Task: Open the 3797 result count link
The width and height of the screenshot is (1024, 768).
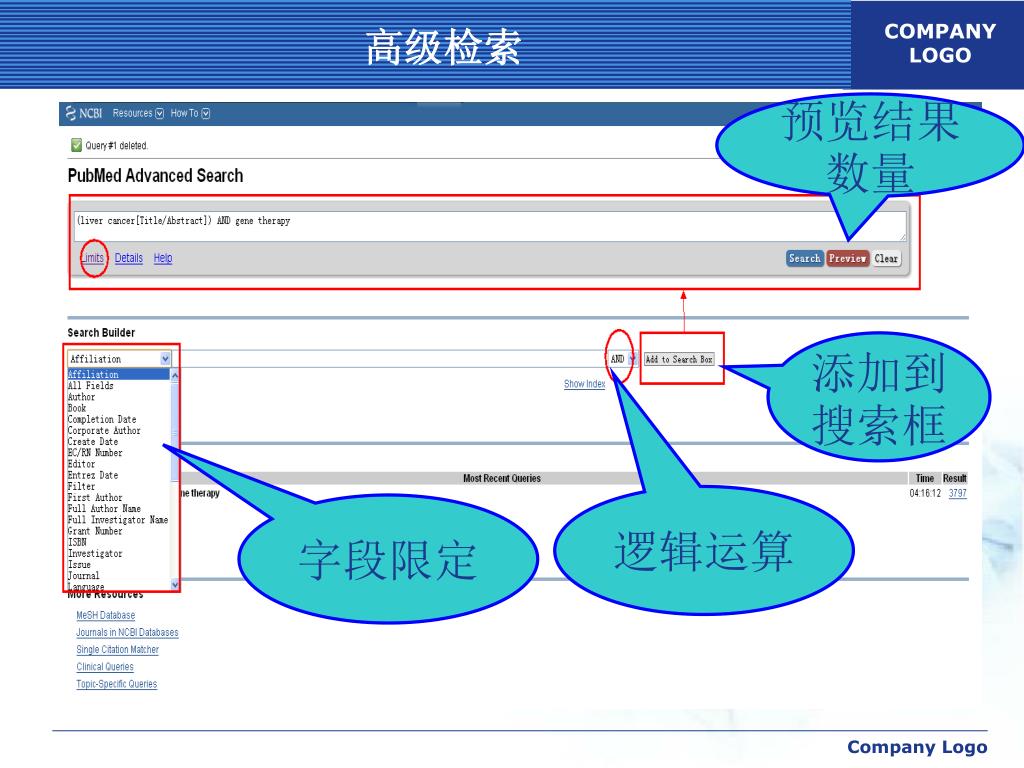Action: (957, 493)
